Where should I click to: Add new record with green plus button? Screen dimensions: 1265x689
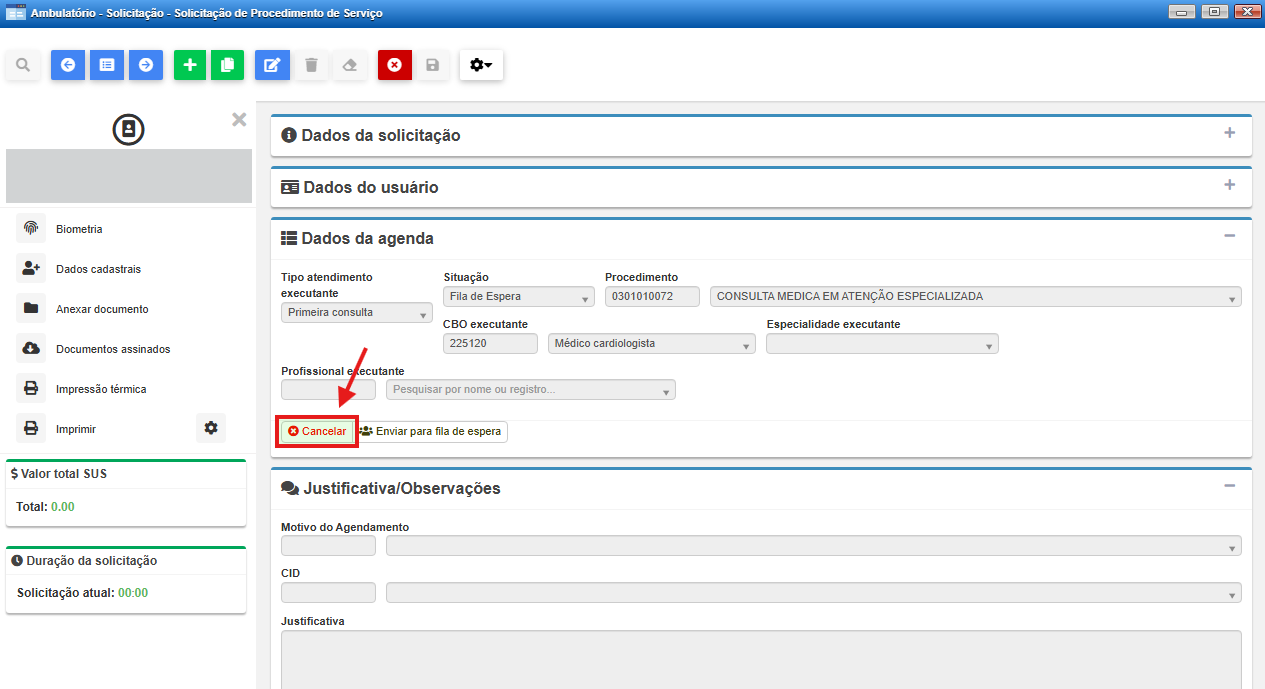[x=190, y=65]
